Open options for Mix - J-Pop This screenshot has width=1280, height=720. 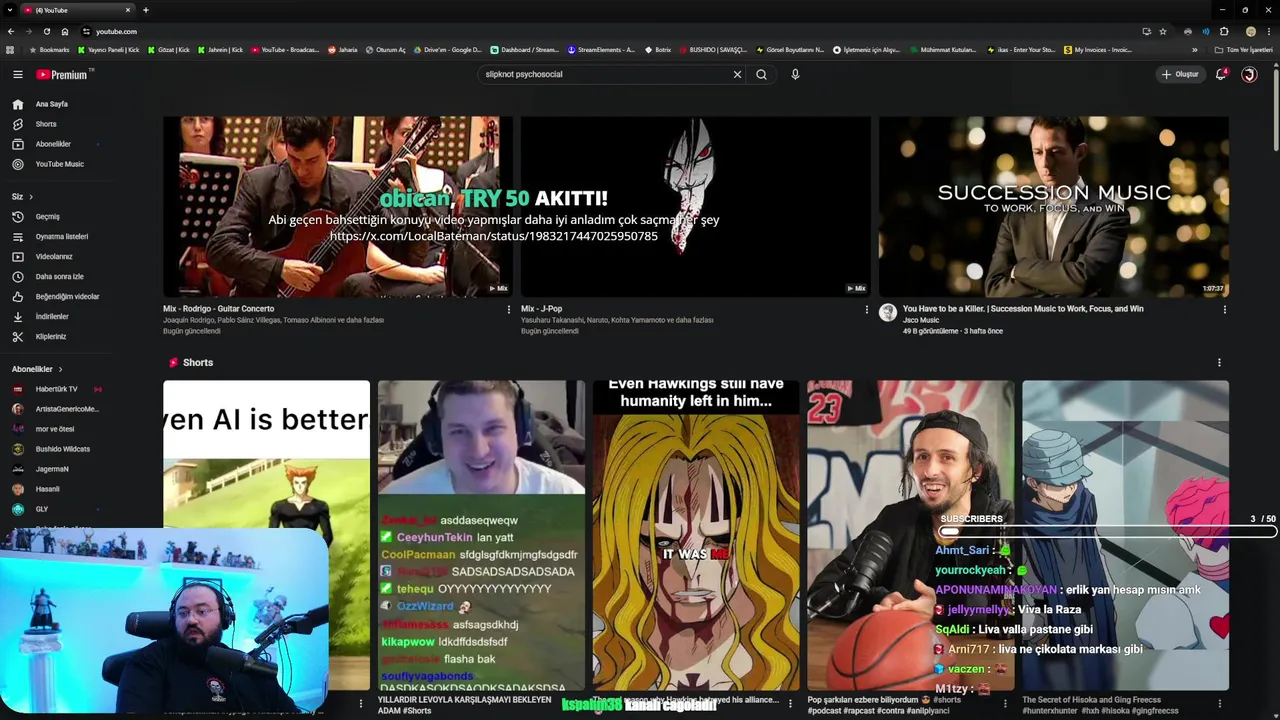[x=866, y=310]
